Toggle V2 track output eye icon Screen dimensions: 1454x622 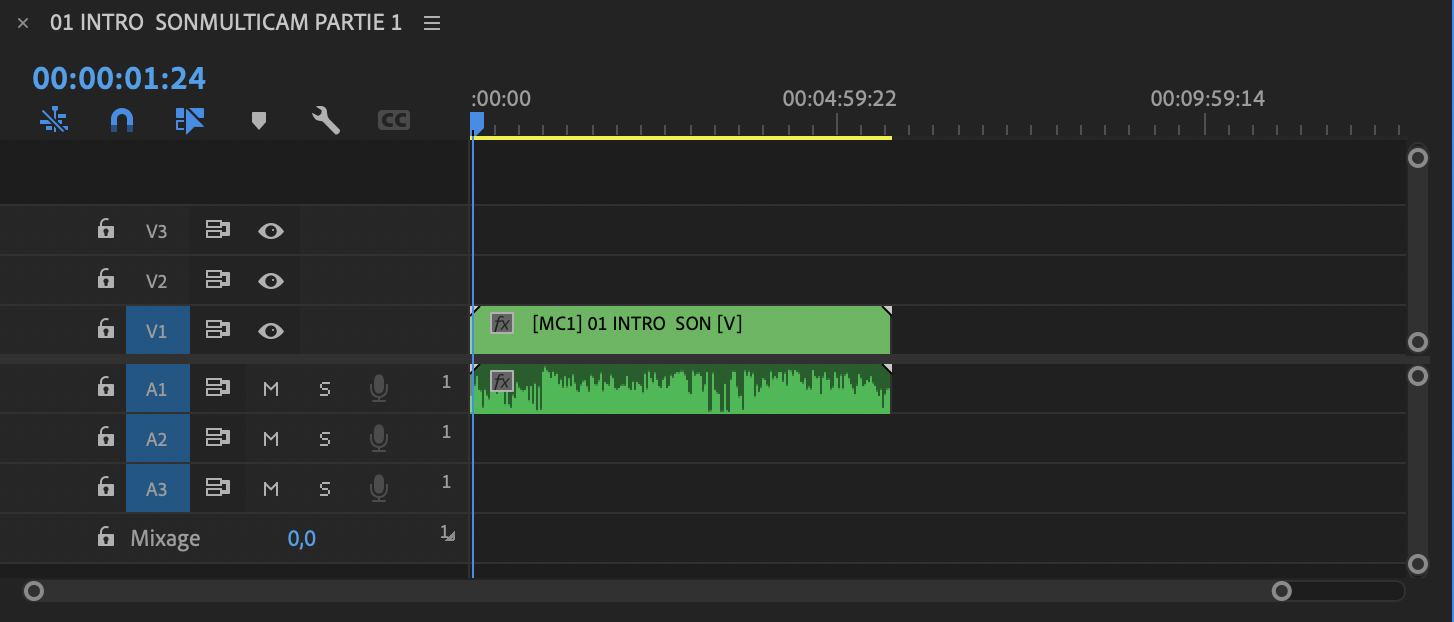(x=270, y=281)
